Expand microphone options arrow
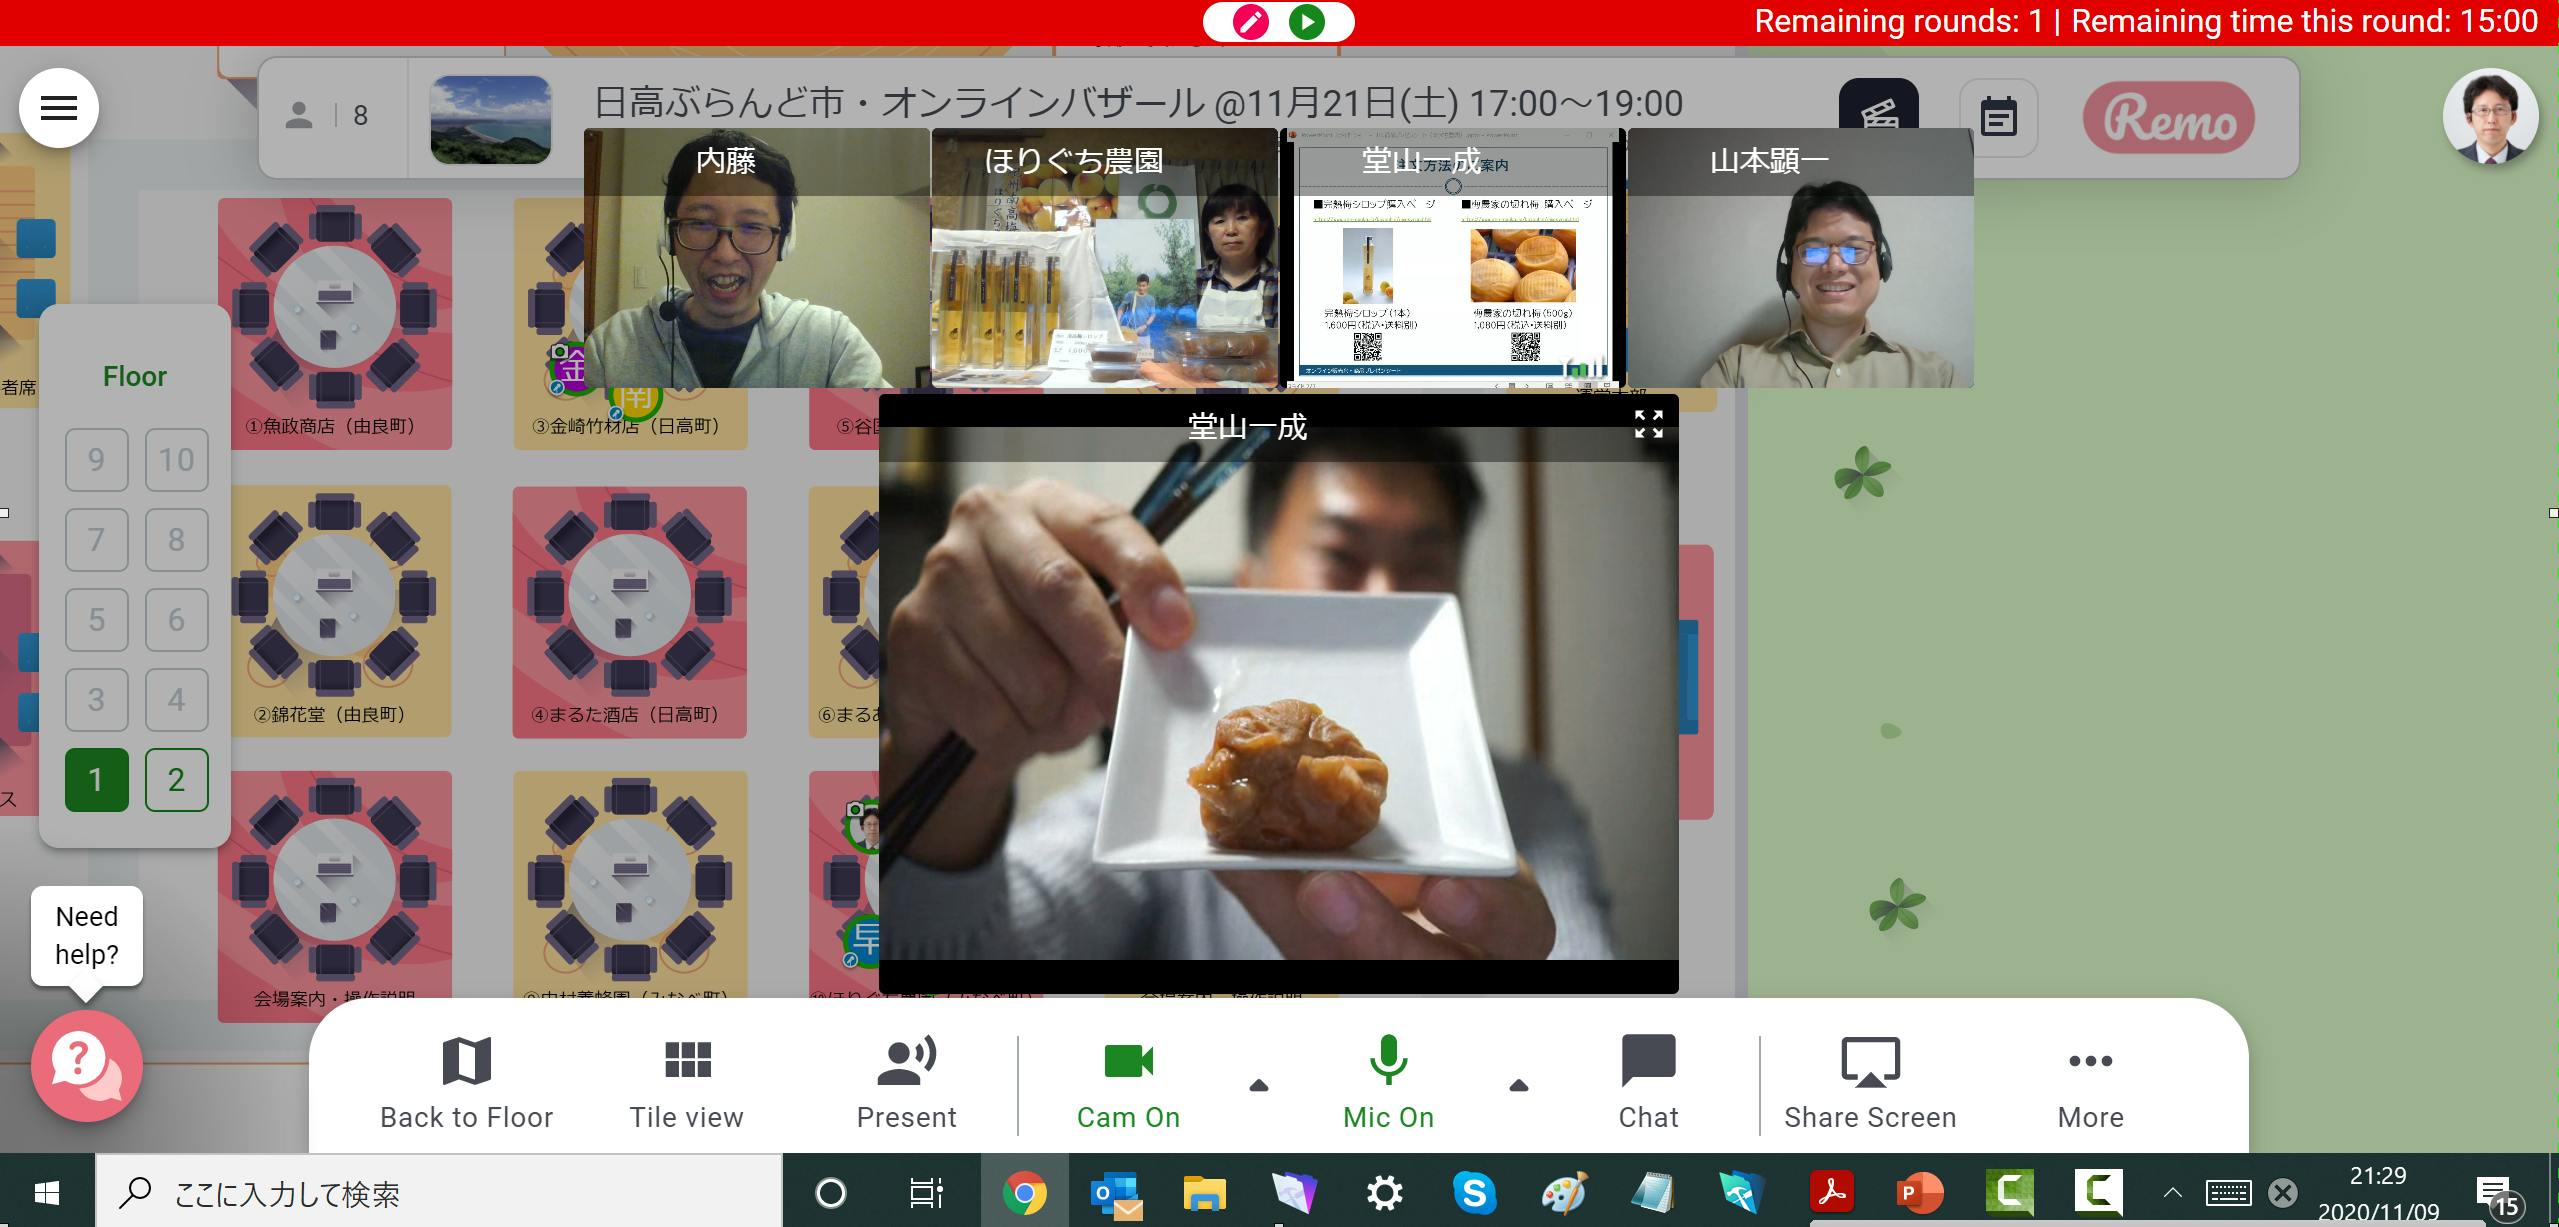This screenshot has width=2559, height=1227. pos(1518,1086)
